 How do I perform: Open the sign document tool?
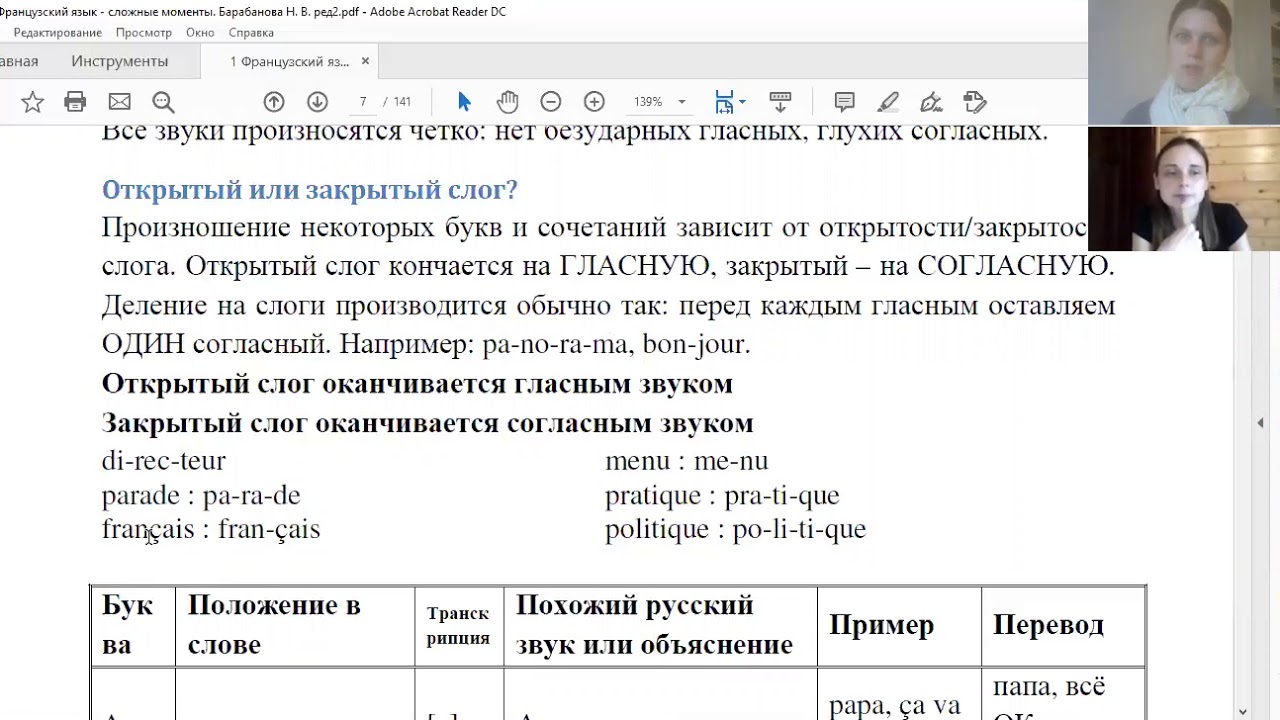point(931,102)
